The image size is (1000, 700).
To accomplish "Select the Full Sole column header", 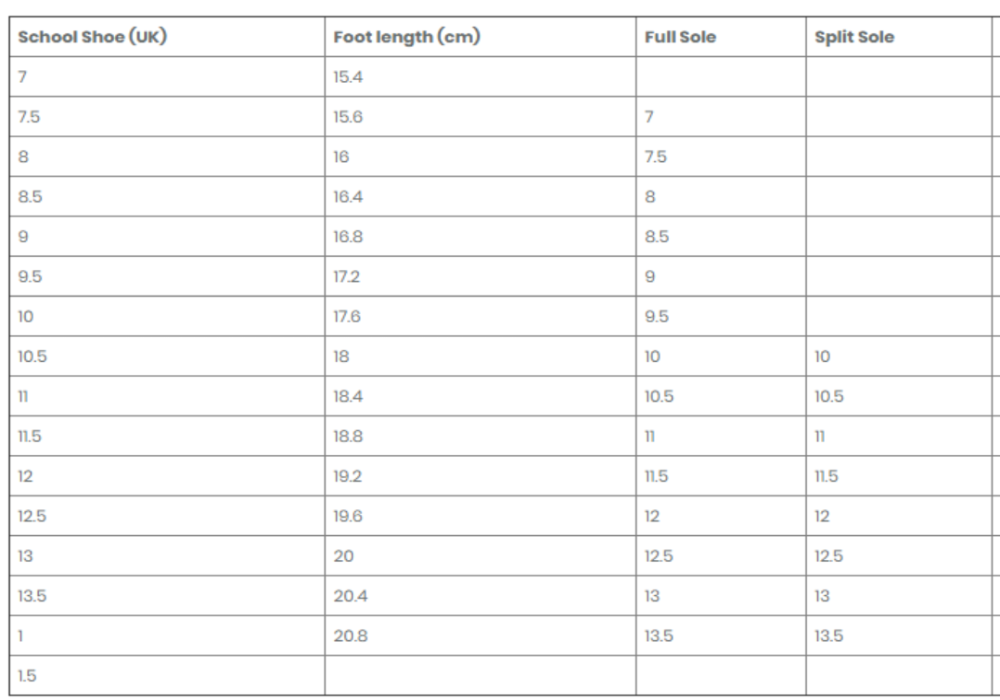I will tap(680, 37).
